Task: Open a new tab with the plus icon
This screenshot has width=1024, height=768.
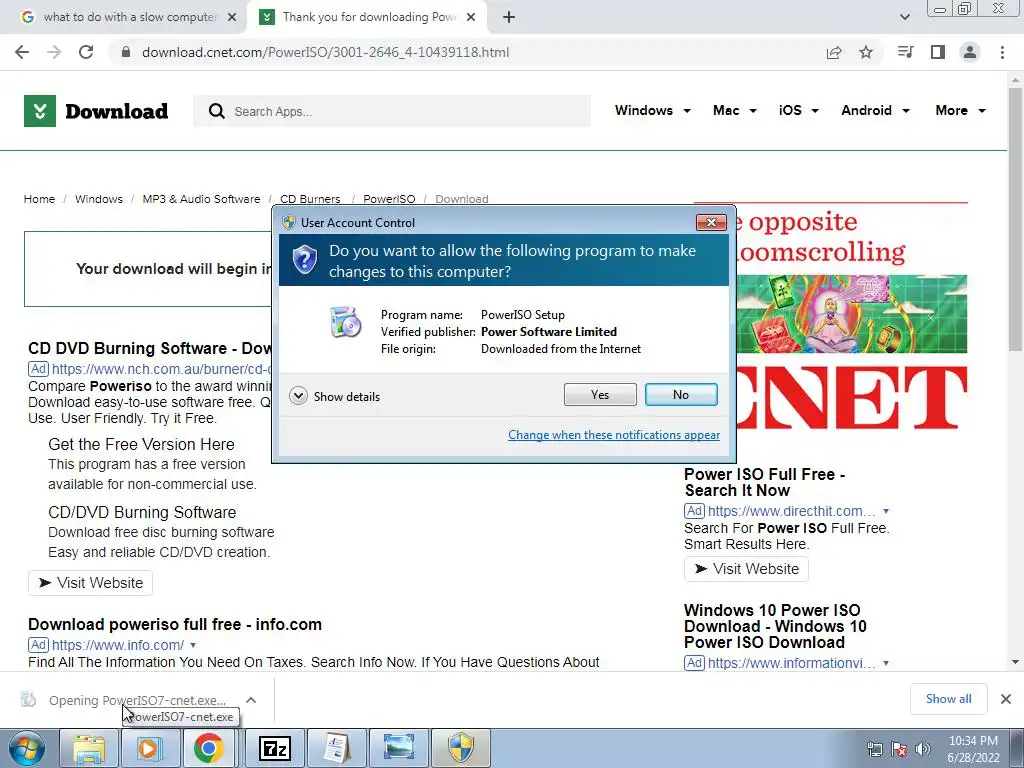Action: [x=509, y=17]
